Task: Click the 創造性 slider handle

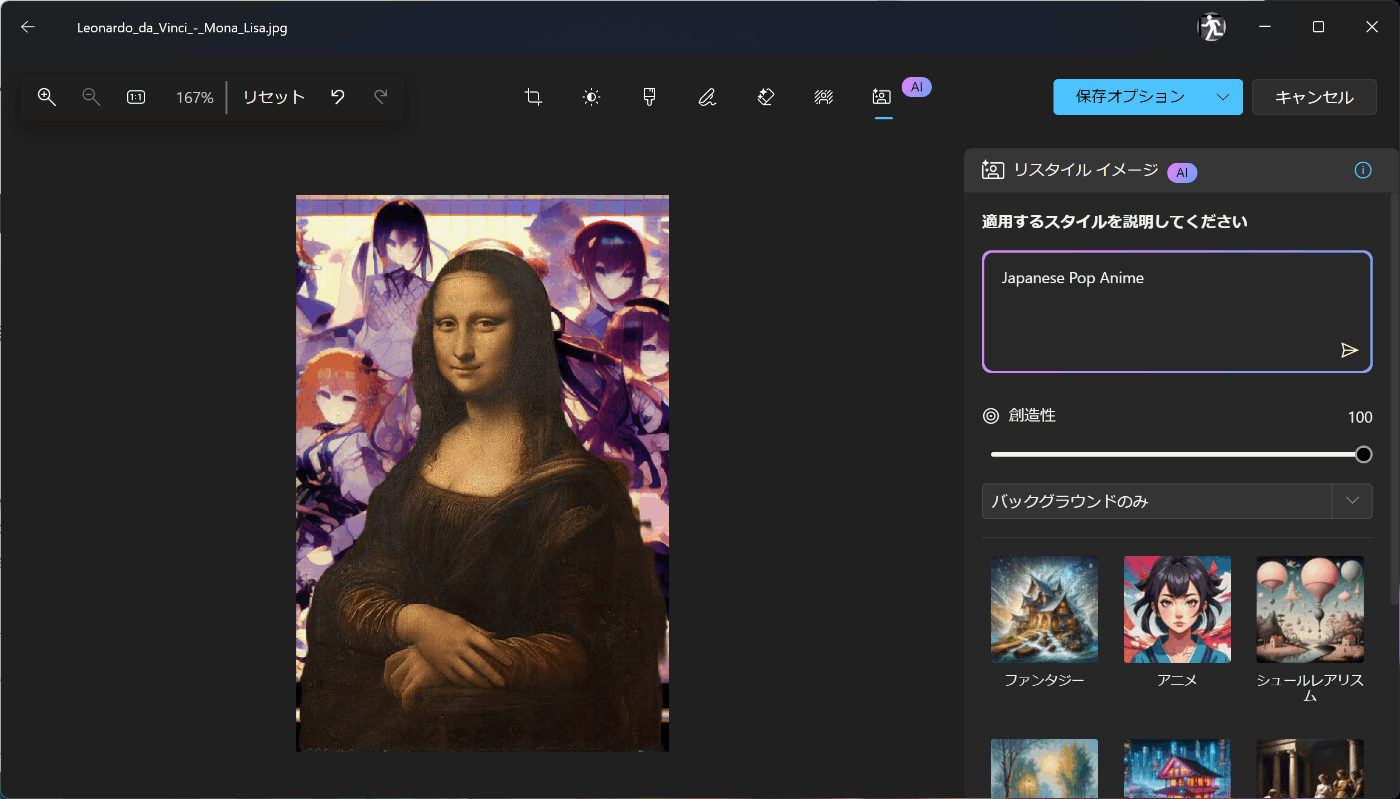Action: tap(1364, 454)
